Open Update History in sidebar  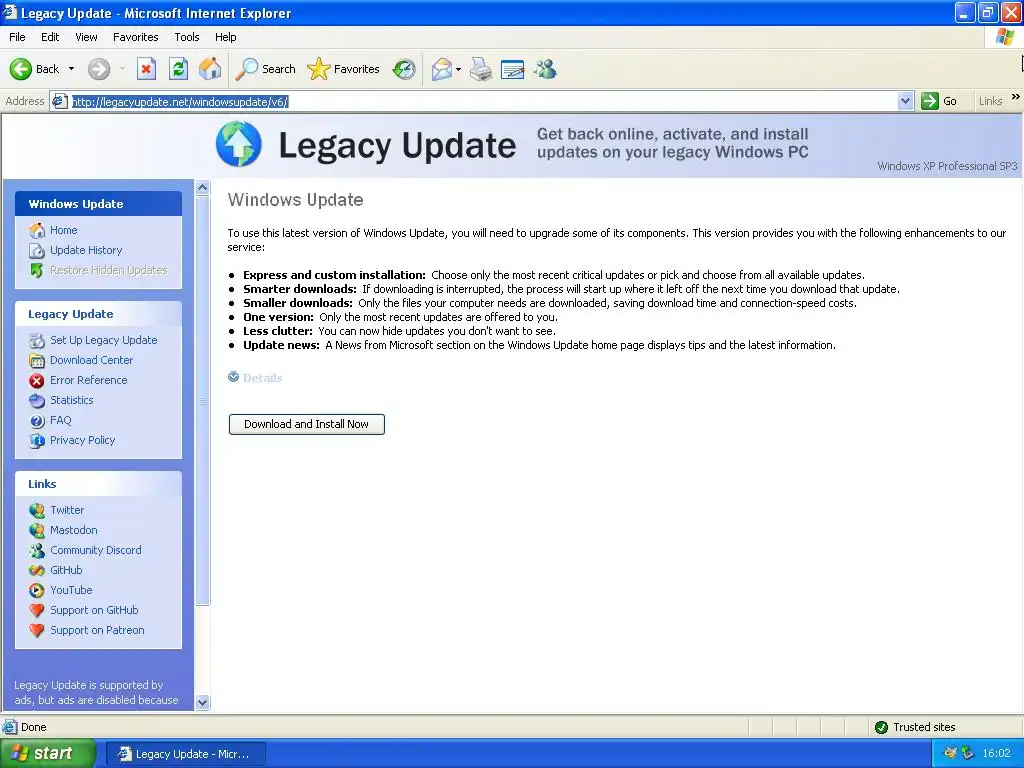coord(86,250)
